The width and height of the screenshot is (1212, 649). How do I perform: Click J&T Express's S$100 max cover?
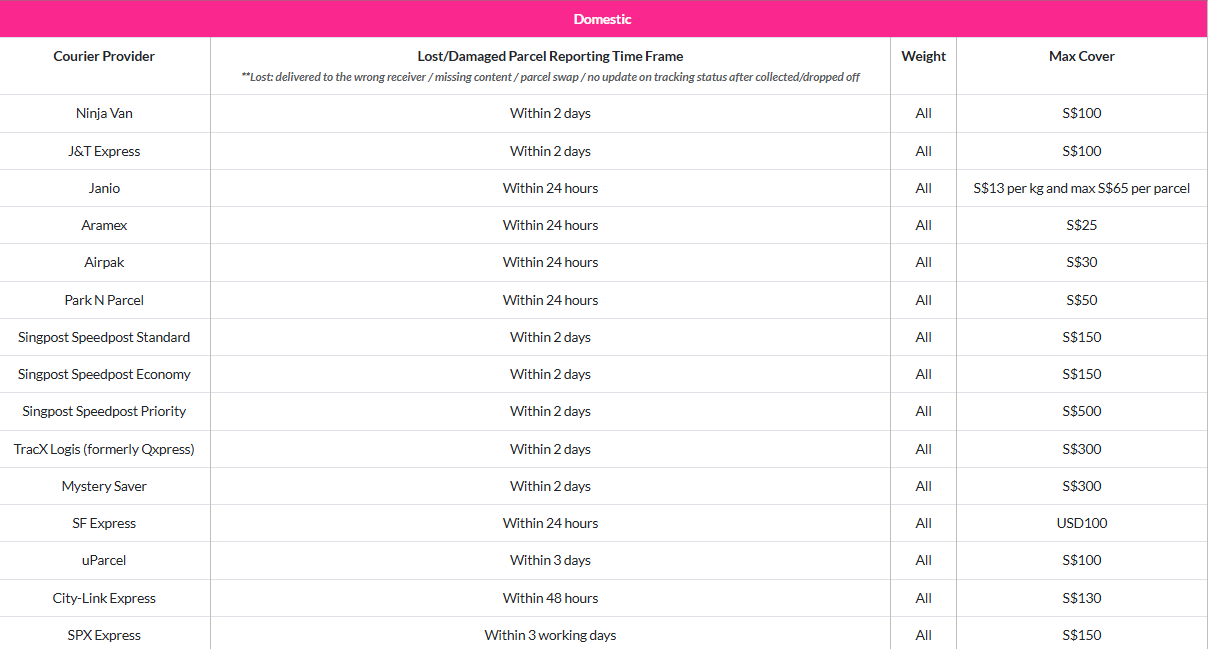(x=1081, y=151)
